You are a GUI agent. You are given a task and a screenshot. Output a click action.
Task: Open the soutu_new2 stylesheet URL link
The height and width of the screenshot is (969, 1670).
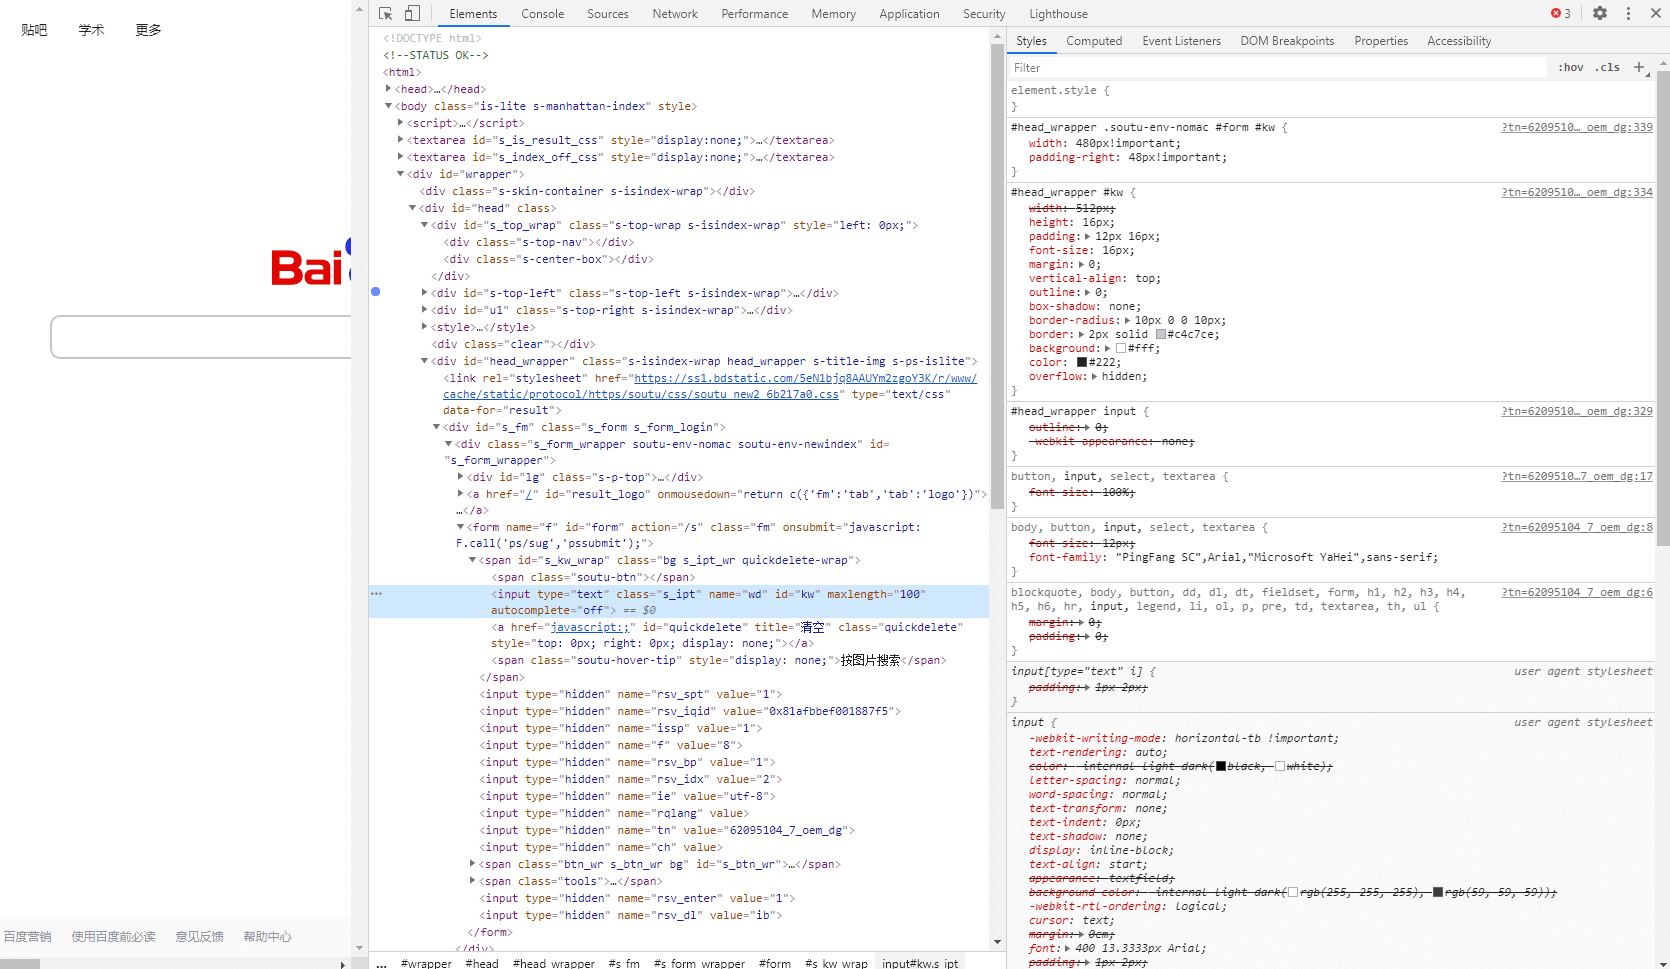coord(710,386)
